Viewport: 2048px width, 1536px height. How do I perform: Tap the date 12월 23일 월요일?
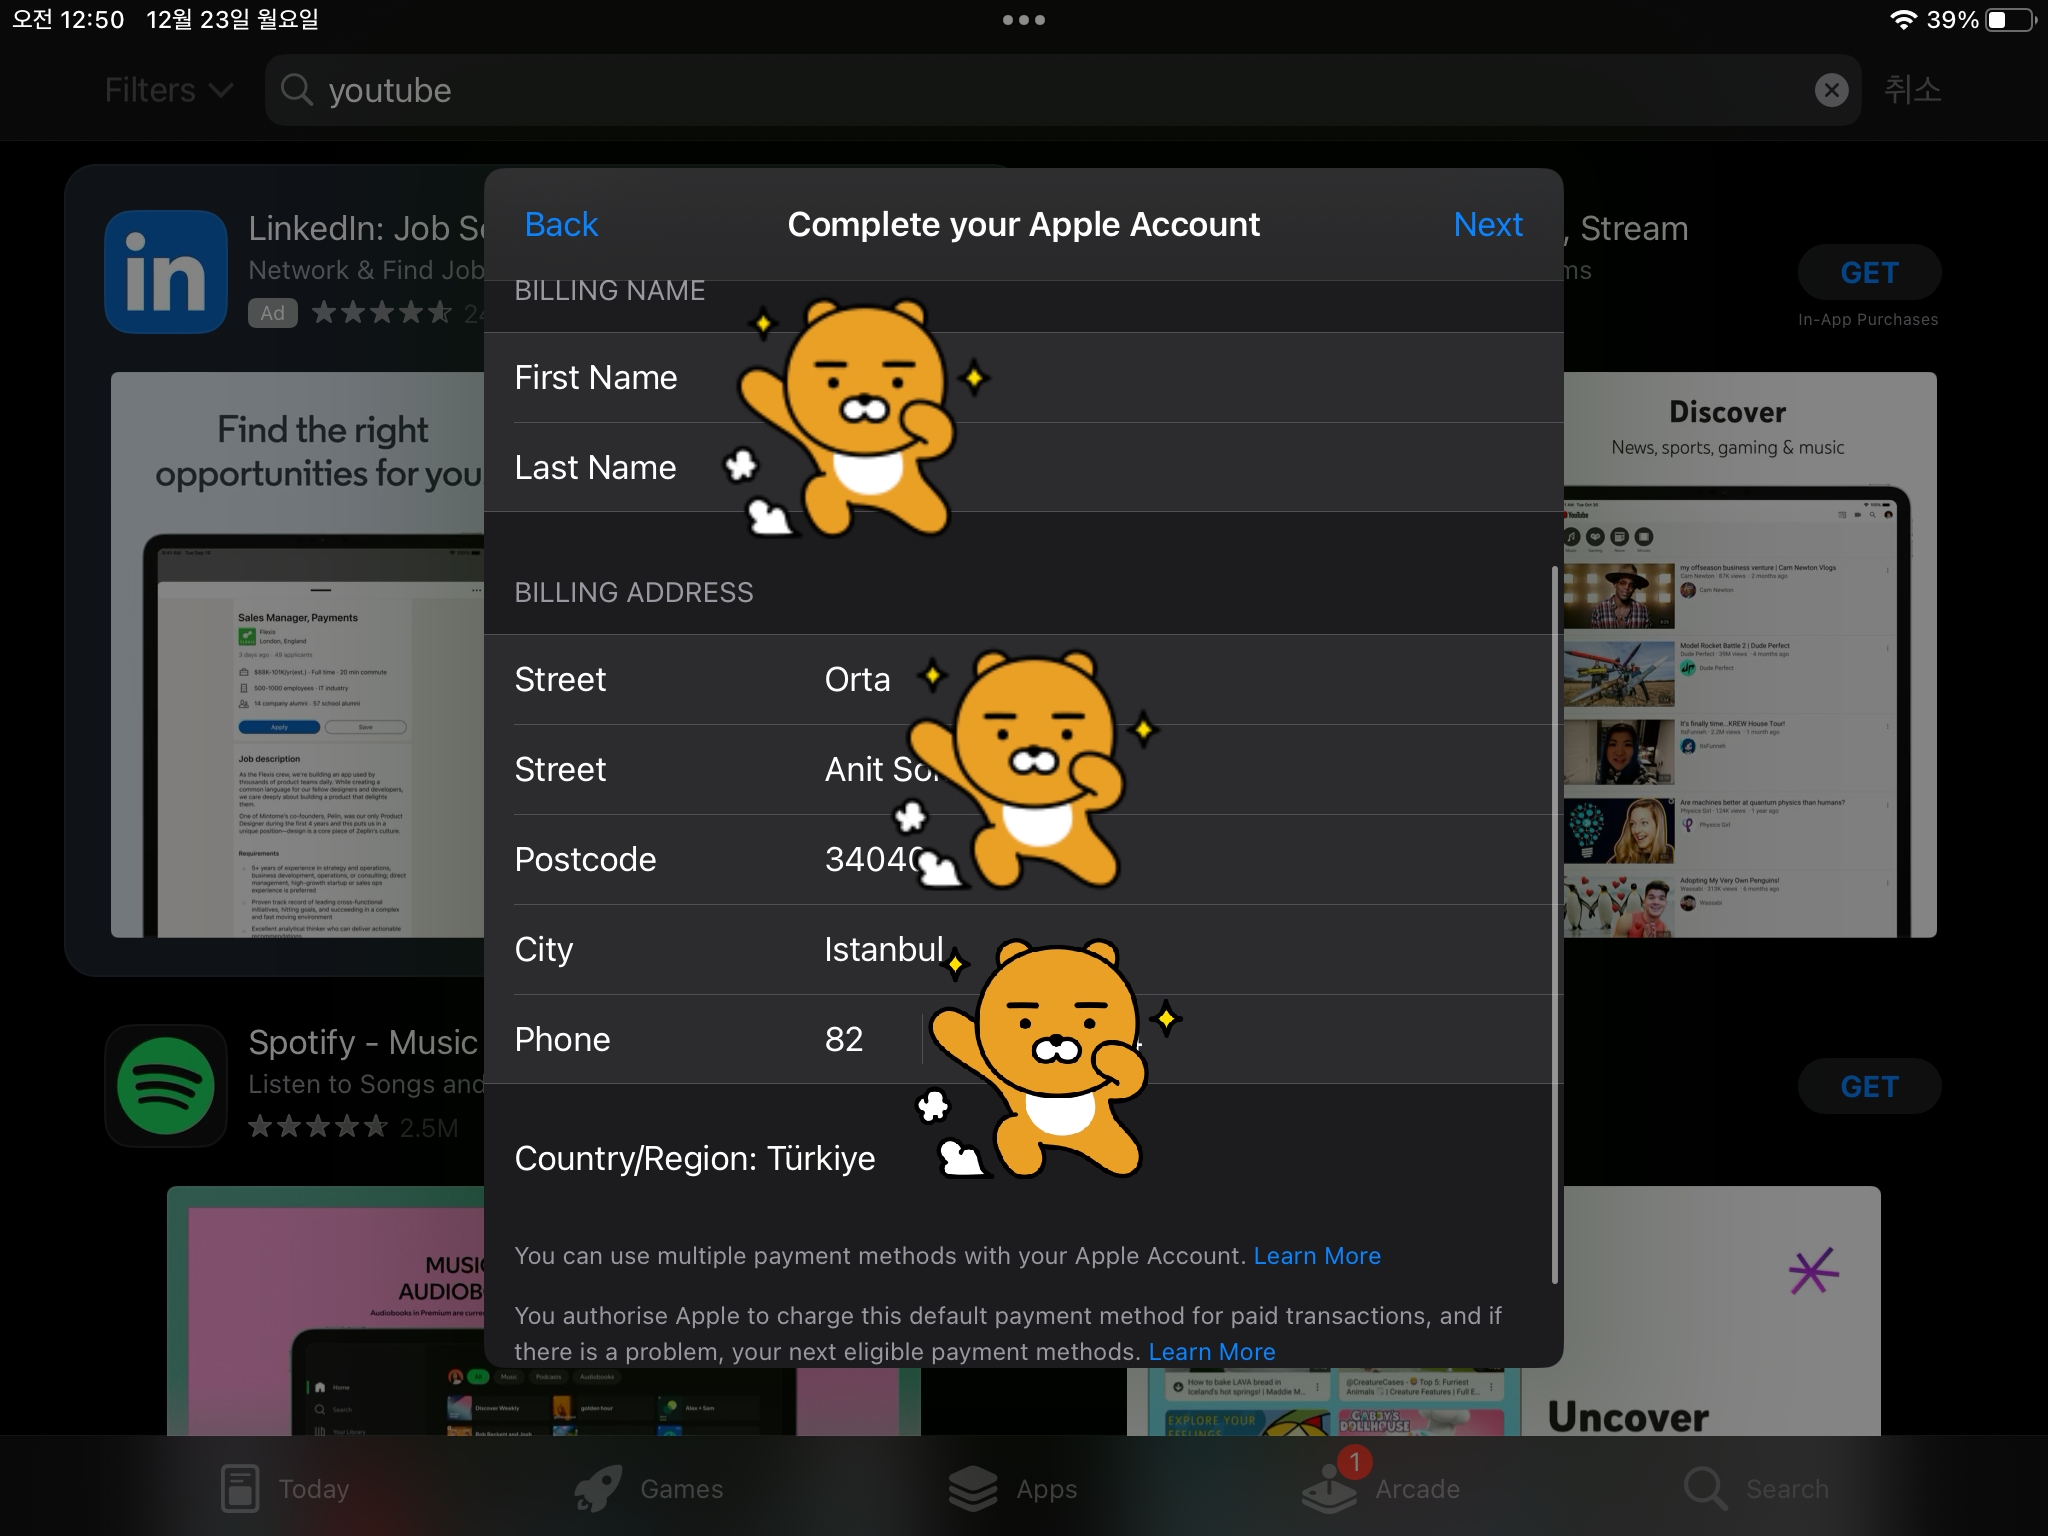point(232,20)
